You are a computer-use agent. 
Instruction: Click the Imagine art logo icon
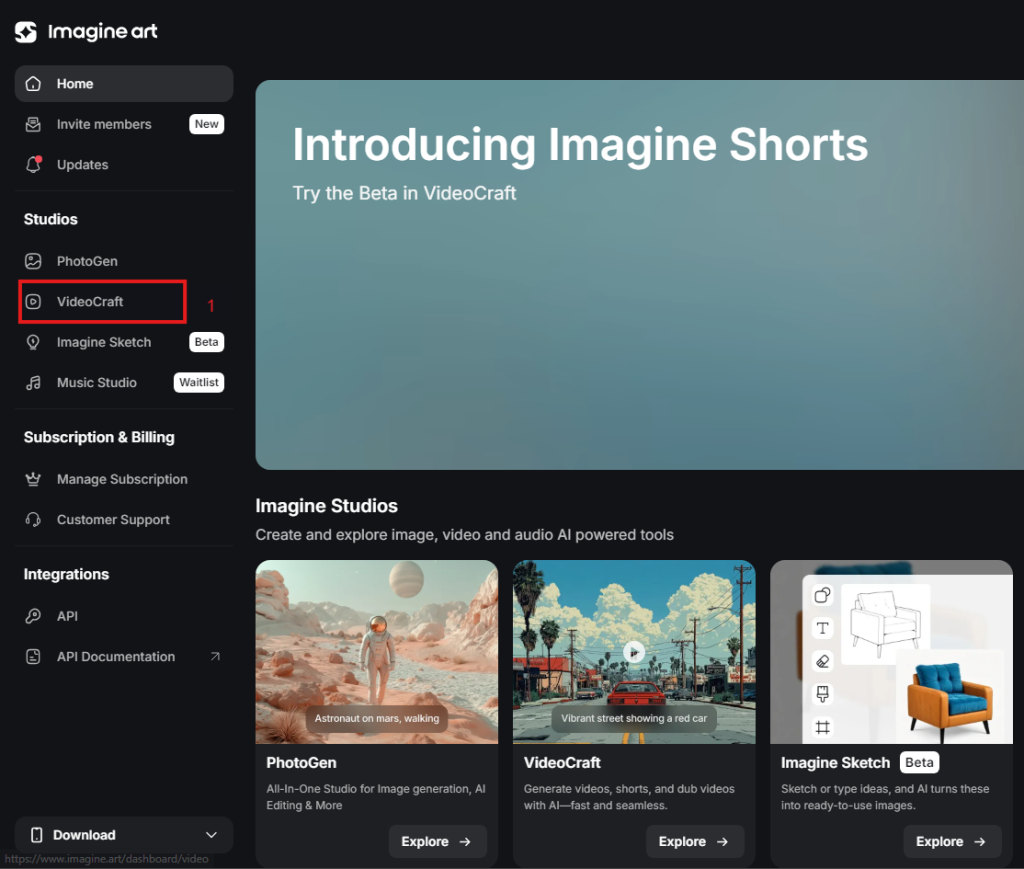click(x=26, y=31)
